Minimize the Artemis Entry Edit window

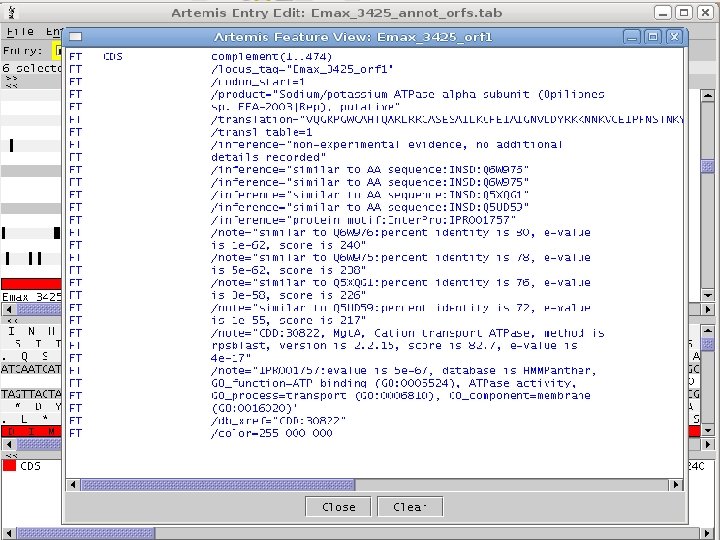663,12
